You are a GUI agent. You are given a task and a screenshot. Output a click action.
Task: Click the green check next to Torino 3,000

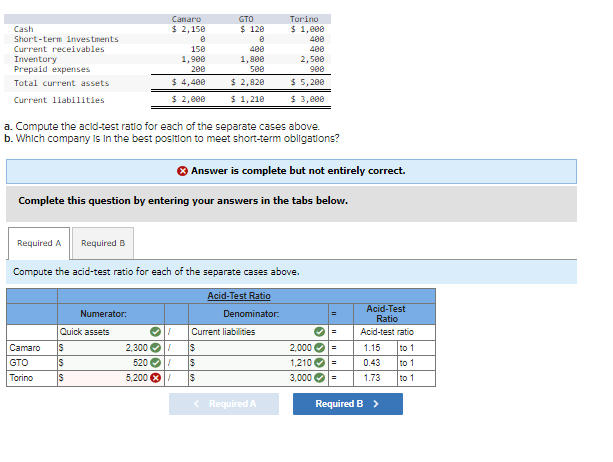tap(319, 378)
